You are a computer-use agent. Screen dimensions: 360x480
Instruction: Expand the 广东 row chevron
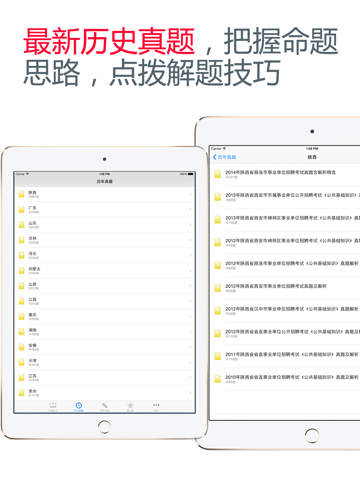(190, 209)
